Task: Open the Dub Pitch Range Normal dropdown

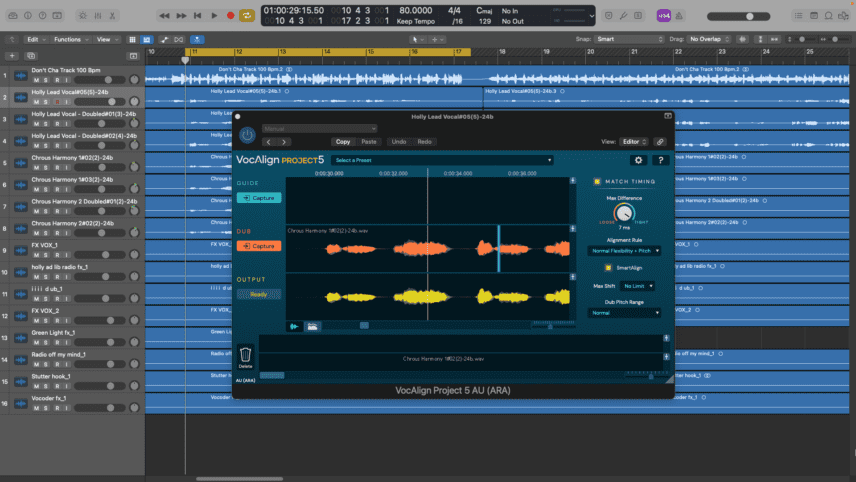Action: tap(624, 313)
